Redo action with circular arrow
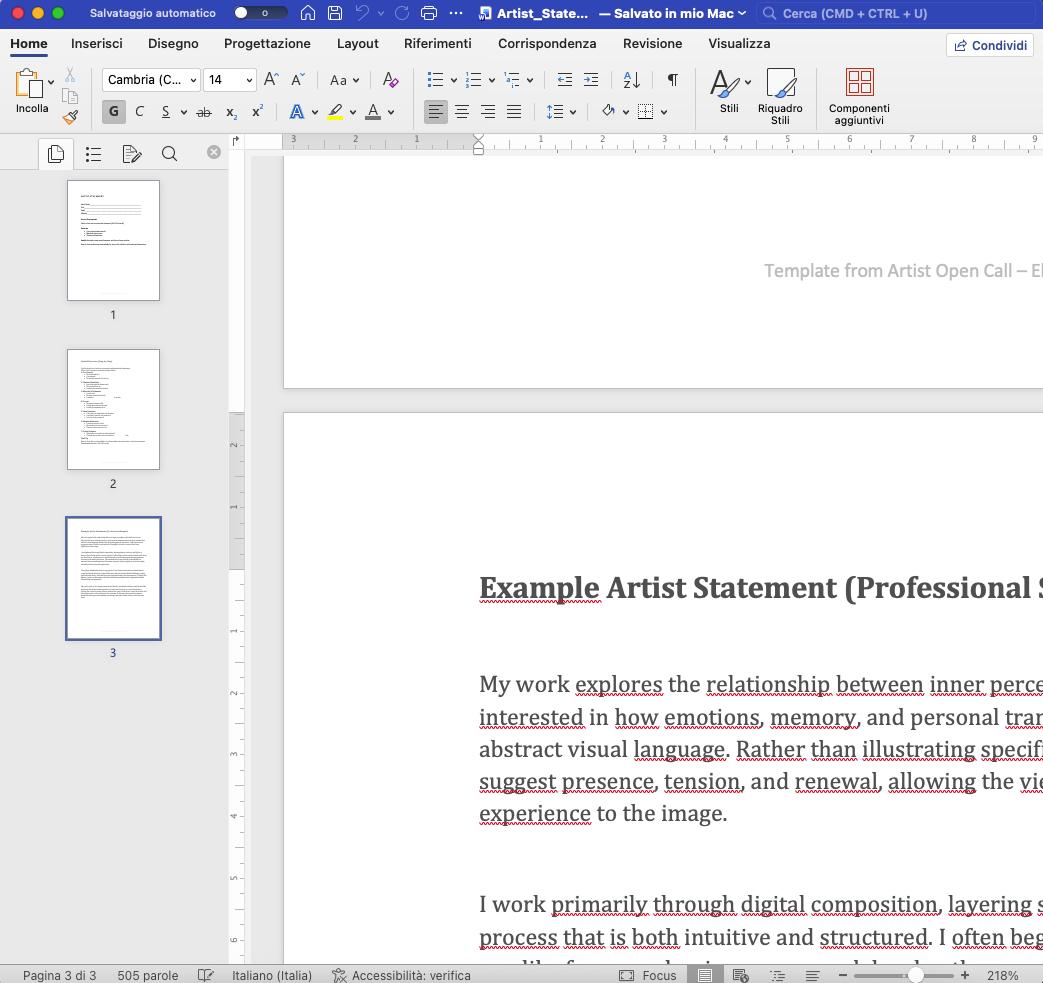The width and height of the screenshot is (1043, 983). [x=402, y=13]
